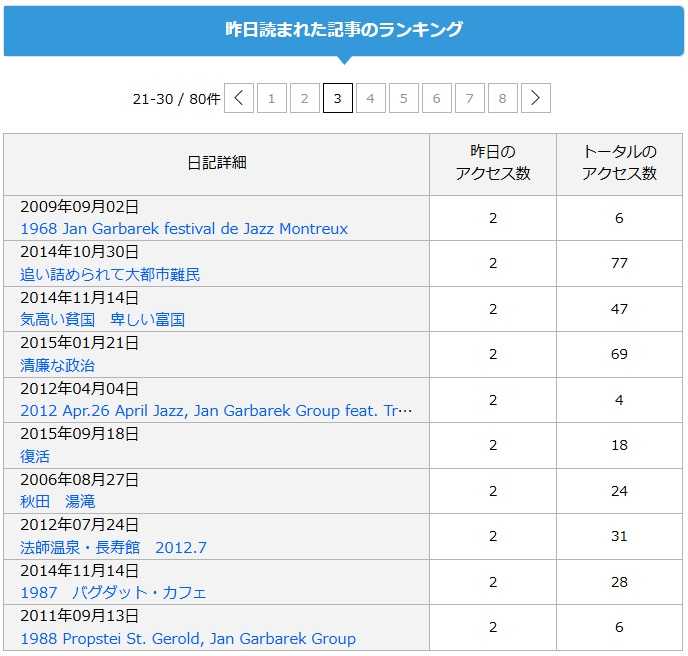The width and height of the screenshot is (688, 656).
Task: View the 復活 diary entry
Action: coord(35,457)
